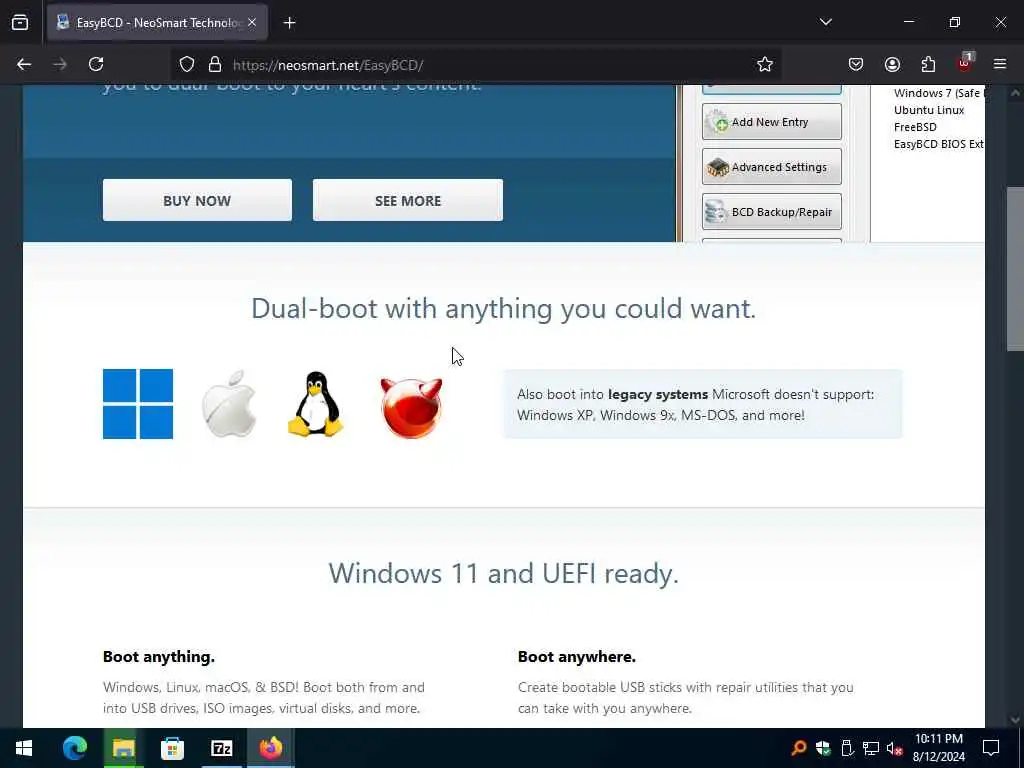The height and width of the screenshot is (768, 1024).
Task: Open the Firefox hamburger menu
Action: click(x=1000, y=64)
